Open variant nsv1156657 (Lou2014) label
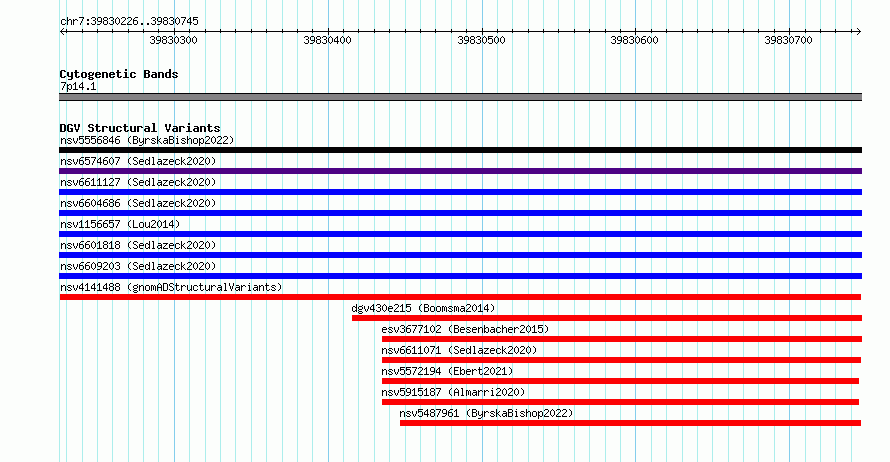Viewport: 890px width, 462px height. tap(120, 224)
